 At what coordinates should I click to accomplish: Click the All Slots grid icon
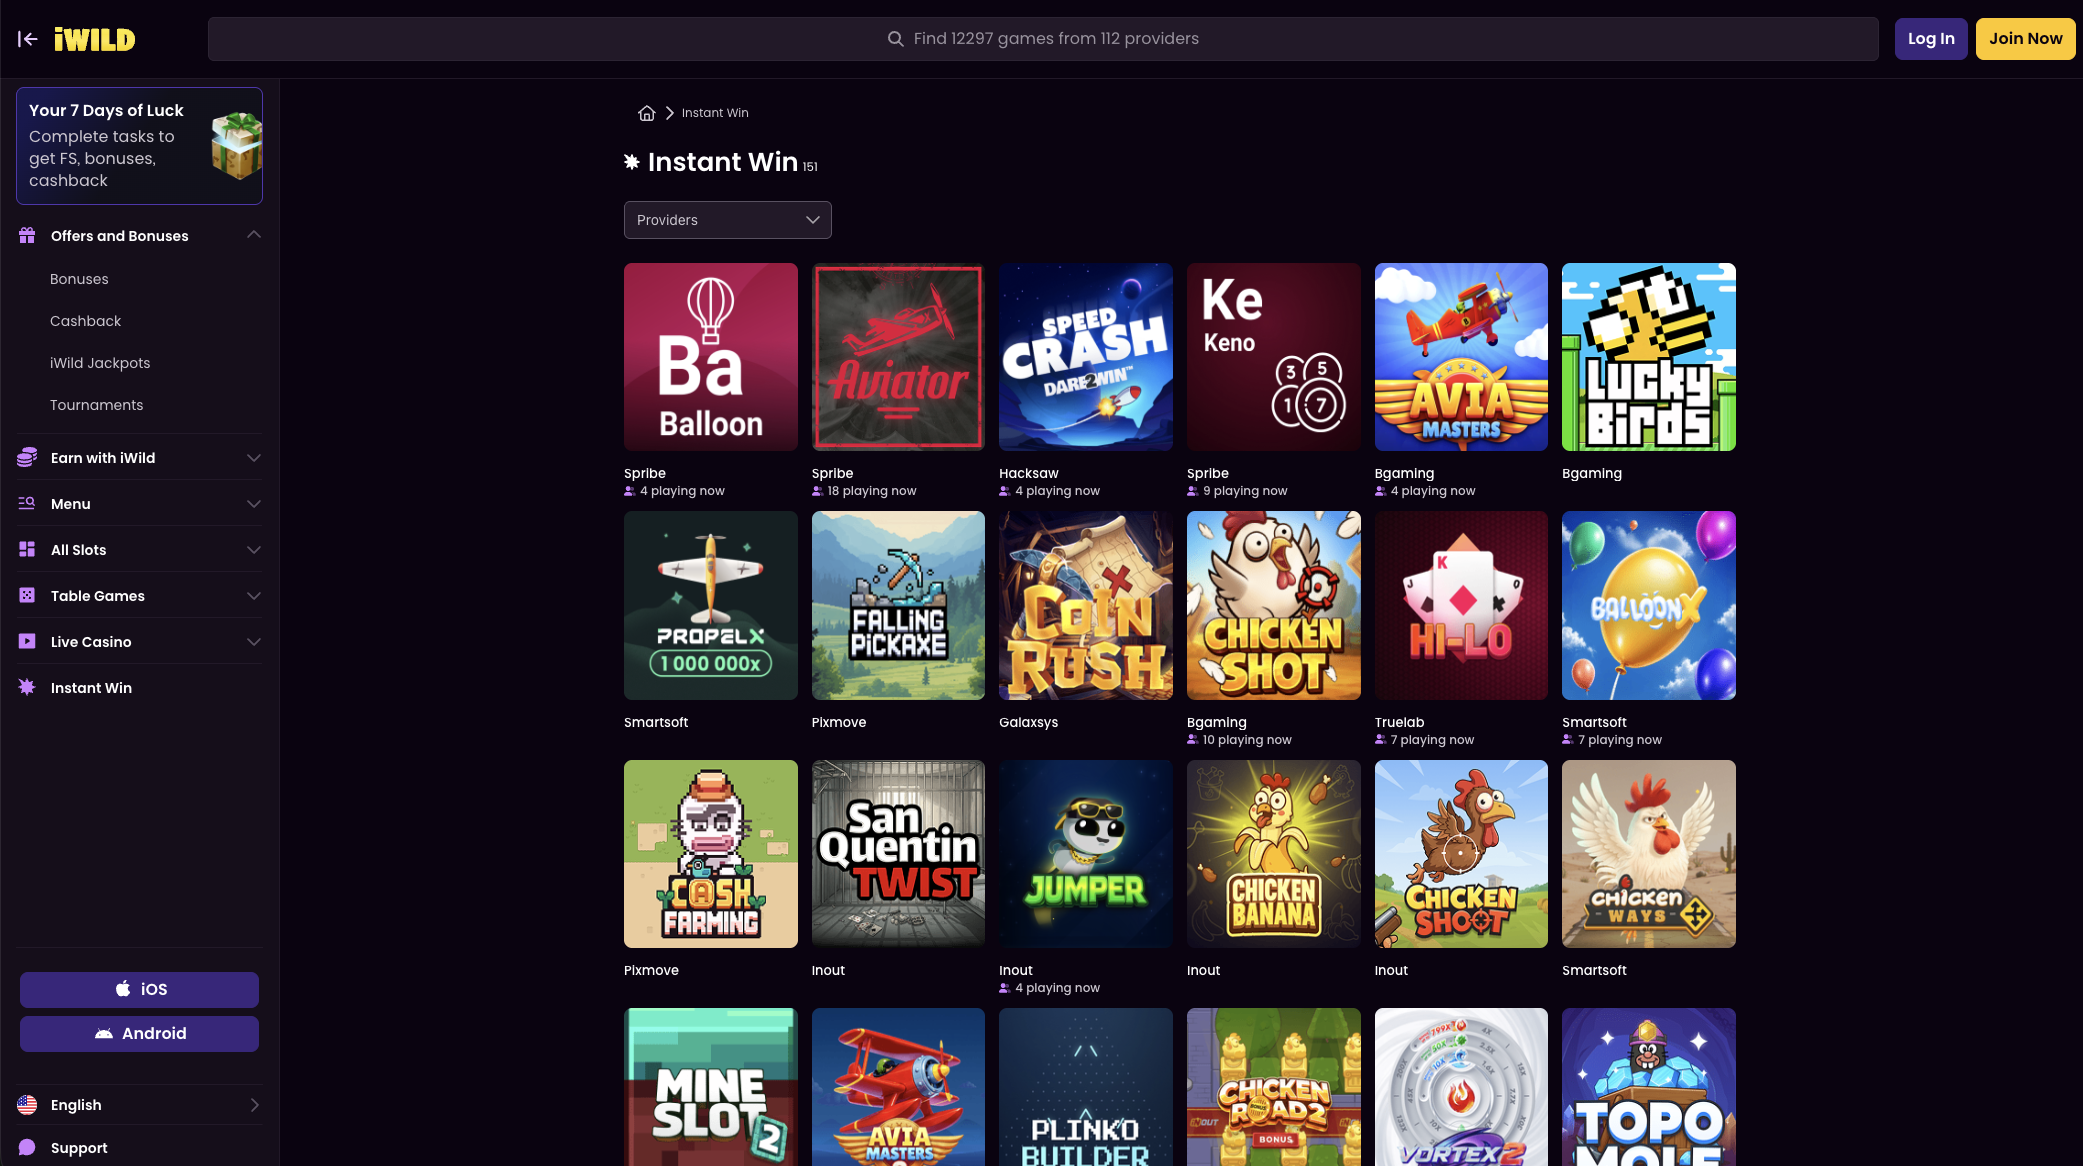[x=27, y=550]
